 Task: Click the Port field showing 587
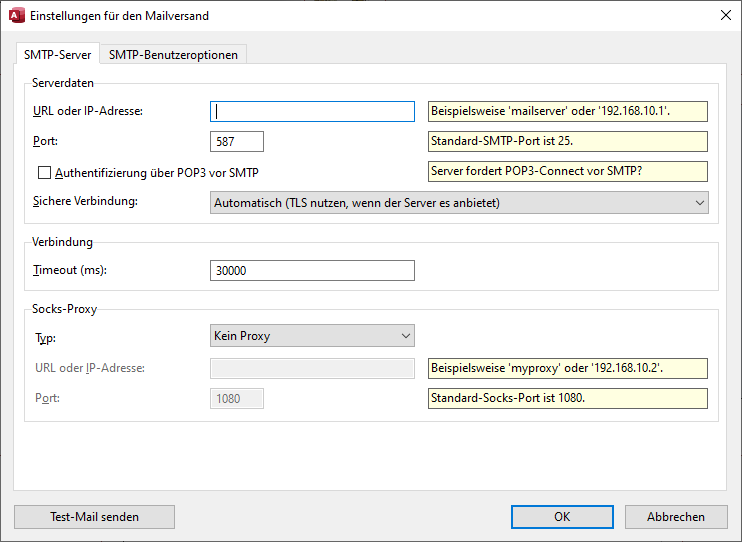tap(237, 142)
